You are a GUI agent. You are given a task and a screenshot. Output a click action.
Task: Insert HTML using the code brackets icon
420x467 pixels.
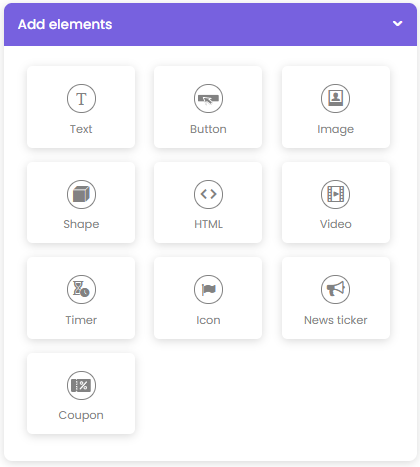[208, 194]
